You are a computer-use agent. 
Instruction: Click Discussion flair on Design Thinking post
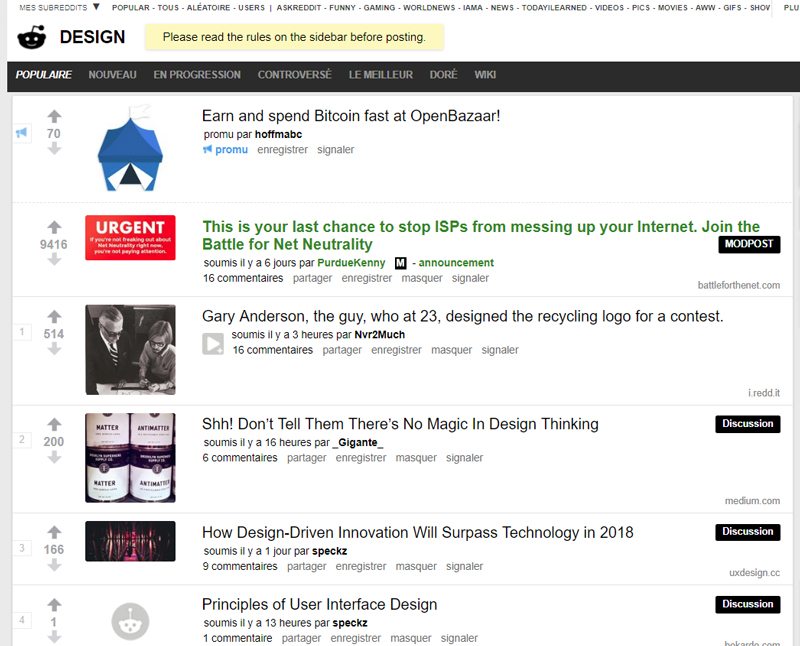tap(747, 424)
